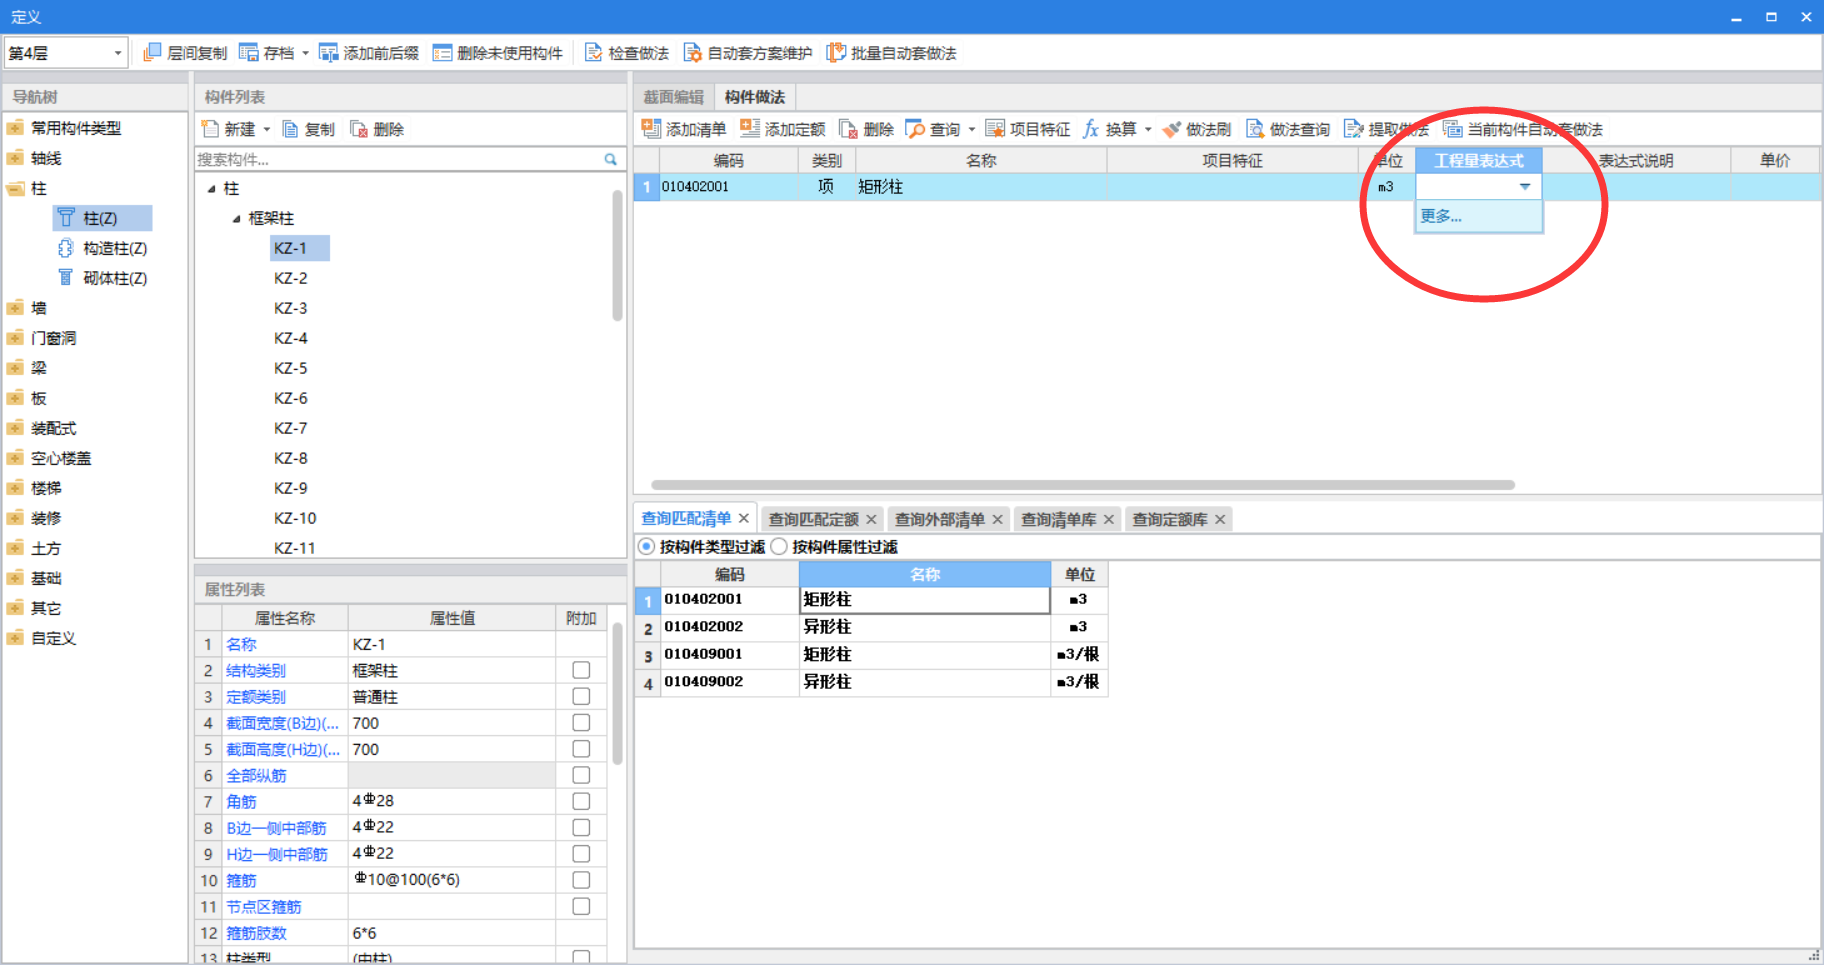1824x965 pixels.
Task: Click the 检查做法 icon
Action: (594, 53)
